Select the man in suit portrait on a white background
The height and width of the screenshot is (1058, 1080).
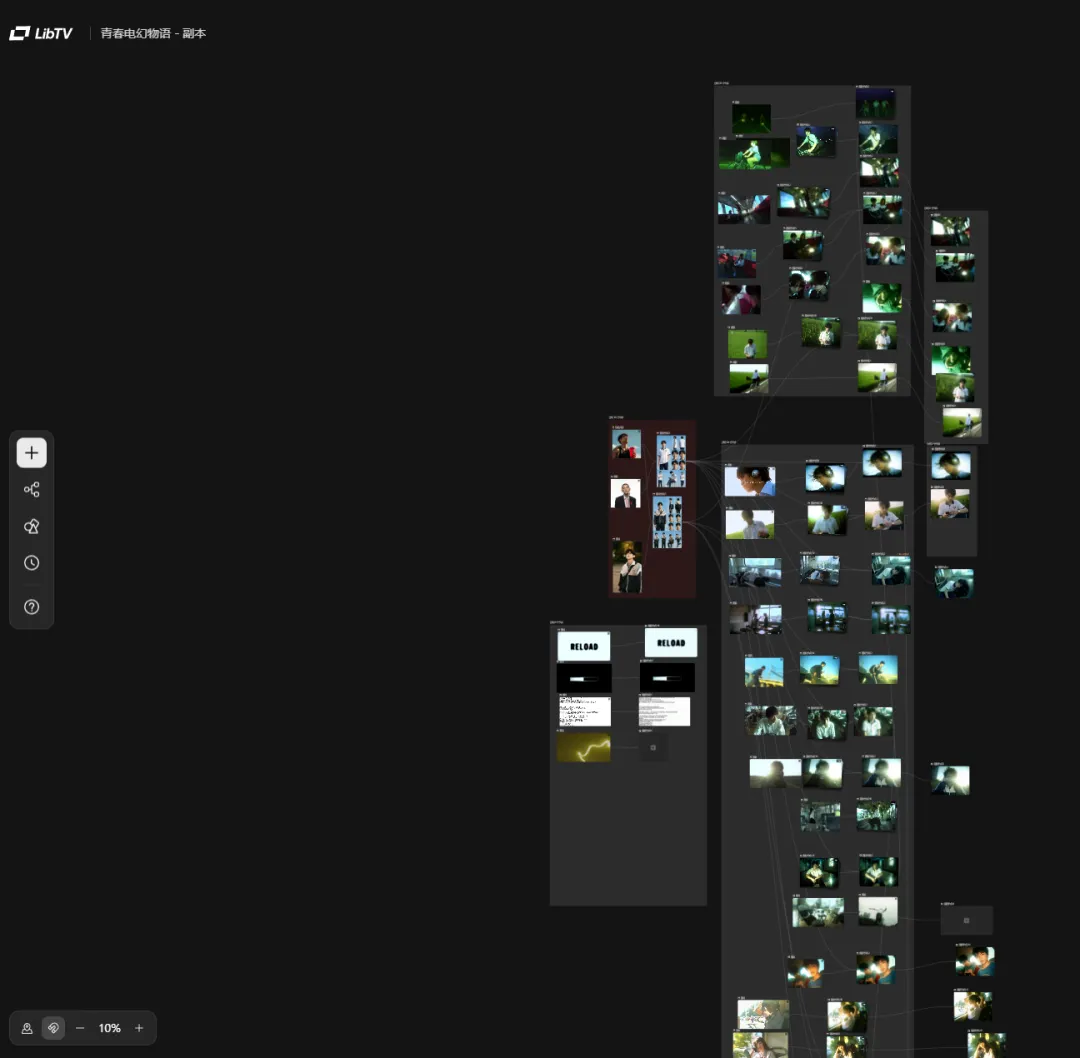tap(625, 494)
